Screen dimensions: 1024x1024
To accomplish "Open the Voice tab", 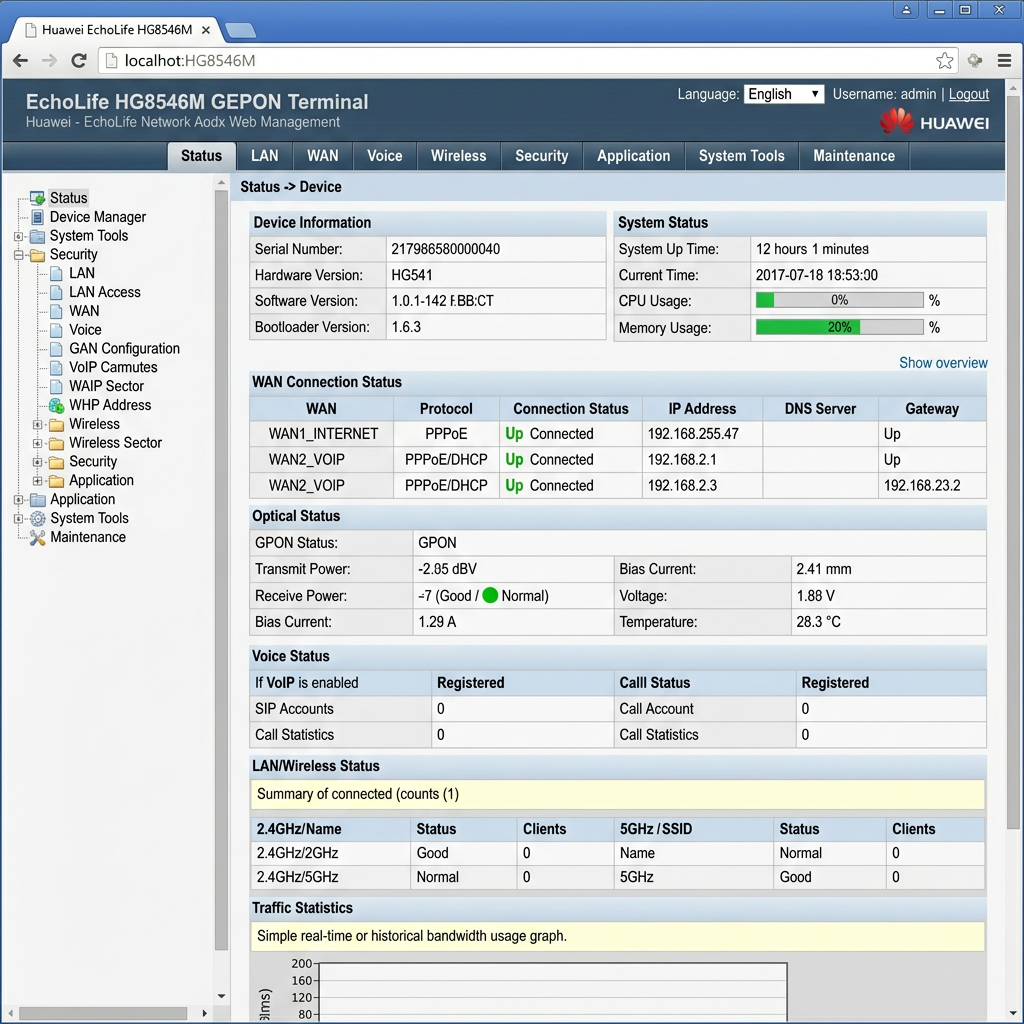I will tap(385, 156).
